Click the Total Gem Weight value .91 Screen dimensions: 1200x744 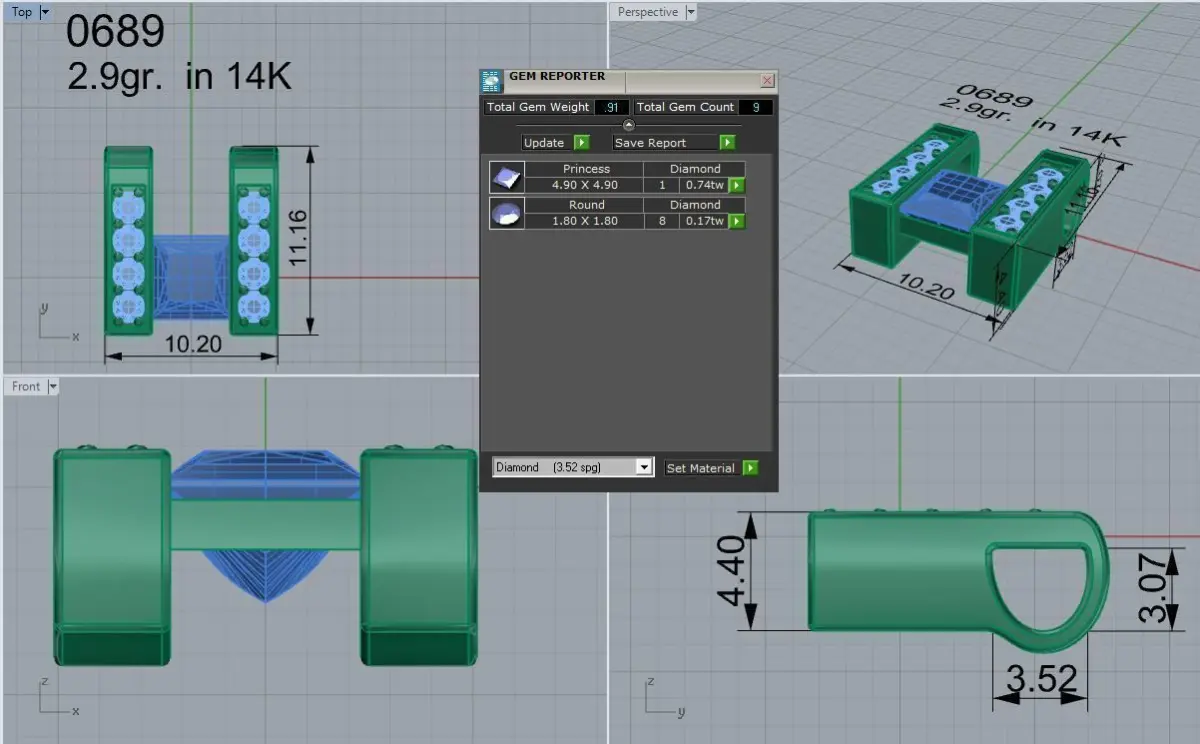pos(611,107)
